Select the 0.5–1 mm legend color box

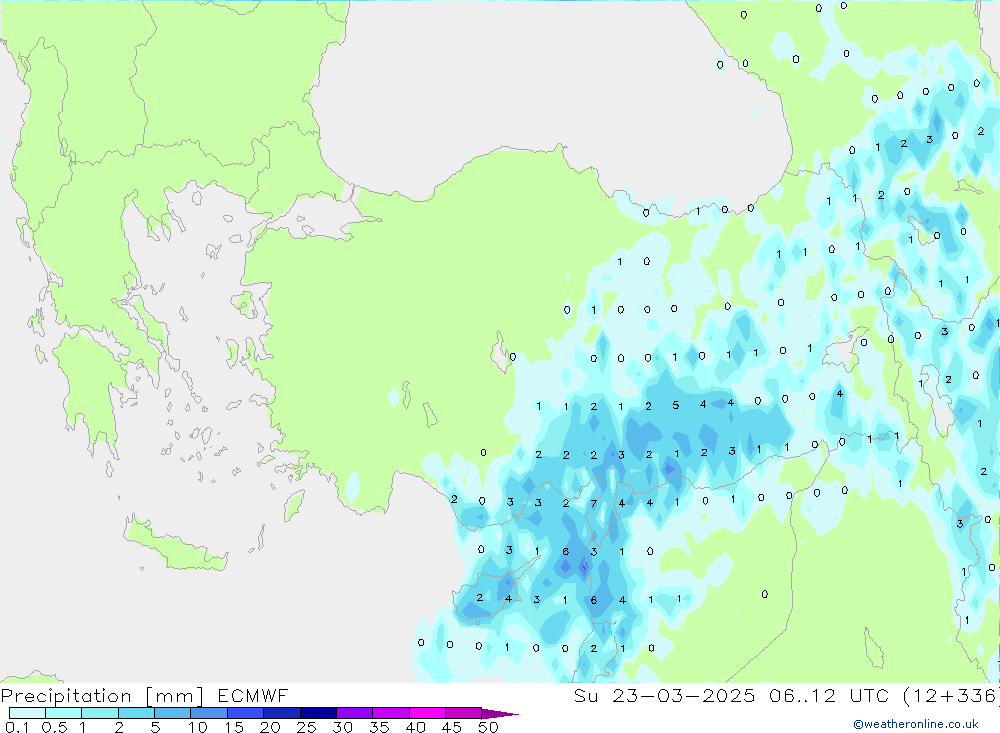coord(63,713)
